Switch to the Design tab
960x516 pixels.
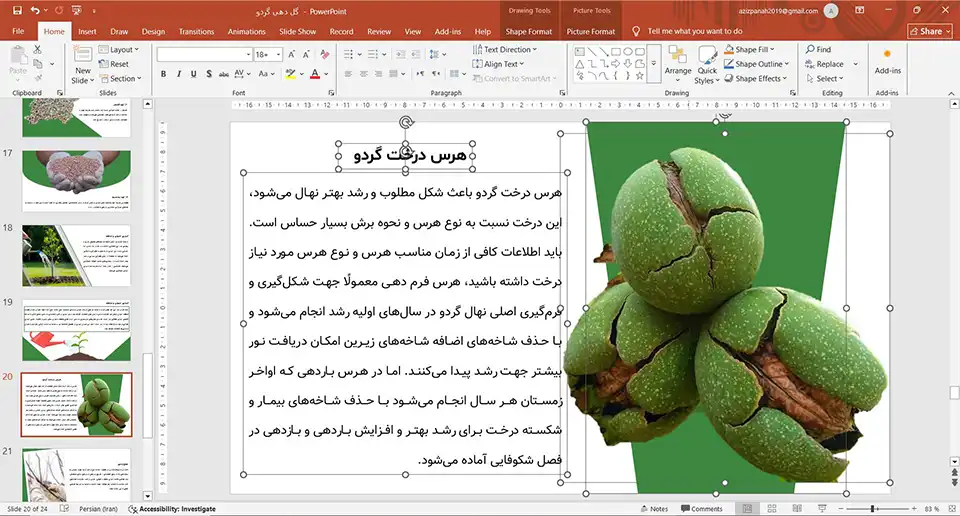pos(153,31)
